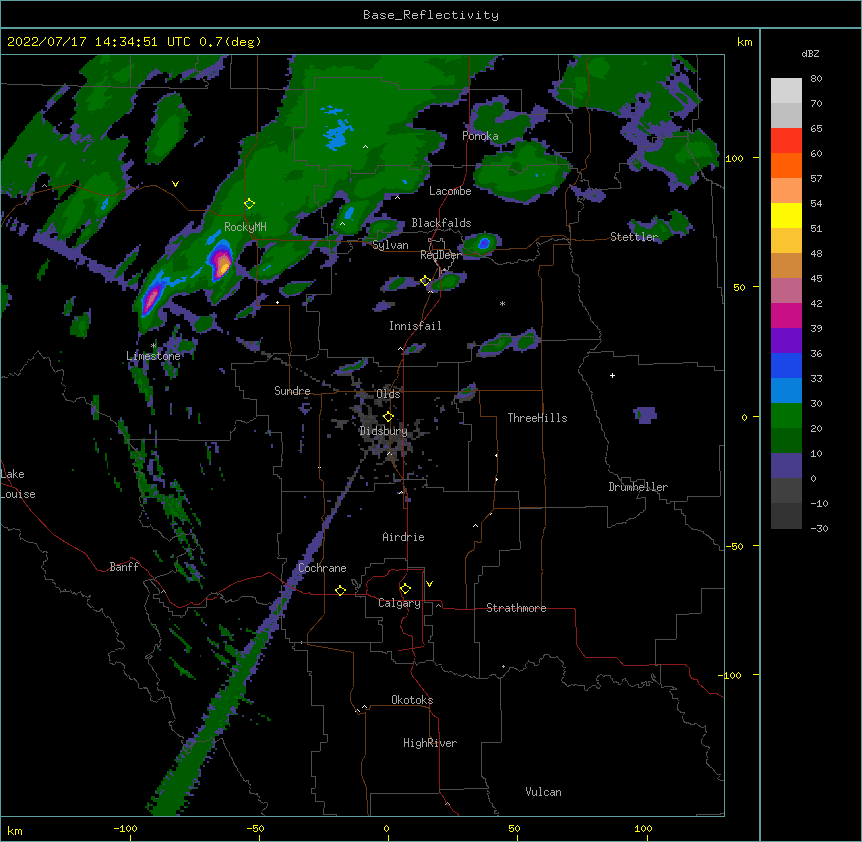Click the RockyMH label
This screenshot has width=862, height=842.
coord(245,227)
